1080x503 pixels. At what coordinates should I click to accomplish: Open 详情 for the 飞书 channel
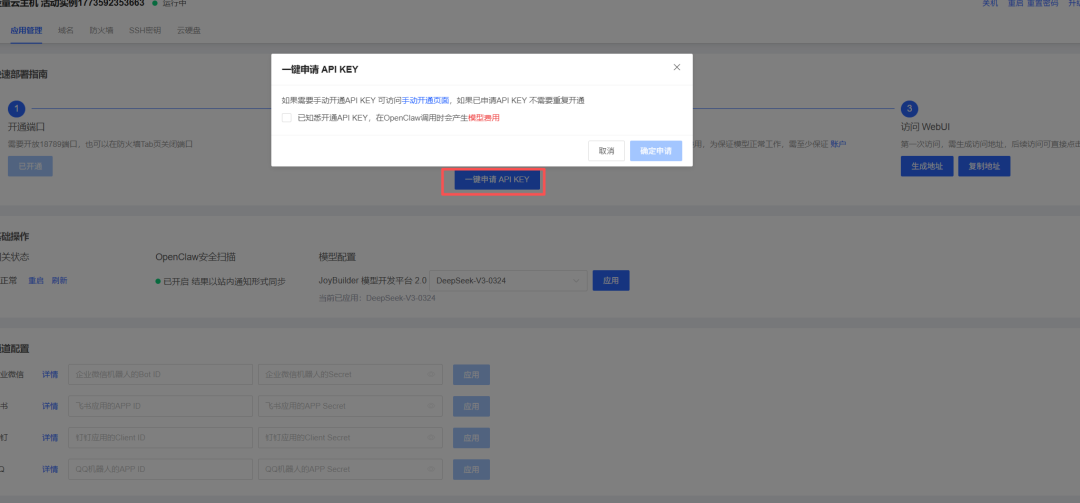pos(50,406)
